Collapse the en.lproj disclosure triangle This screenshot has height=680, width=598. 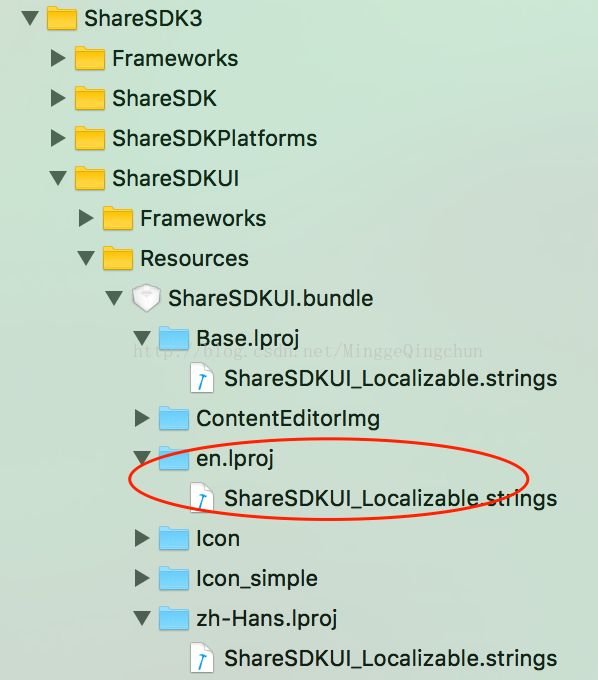(x=142, y=457)
